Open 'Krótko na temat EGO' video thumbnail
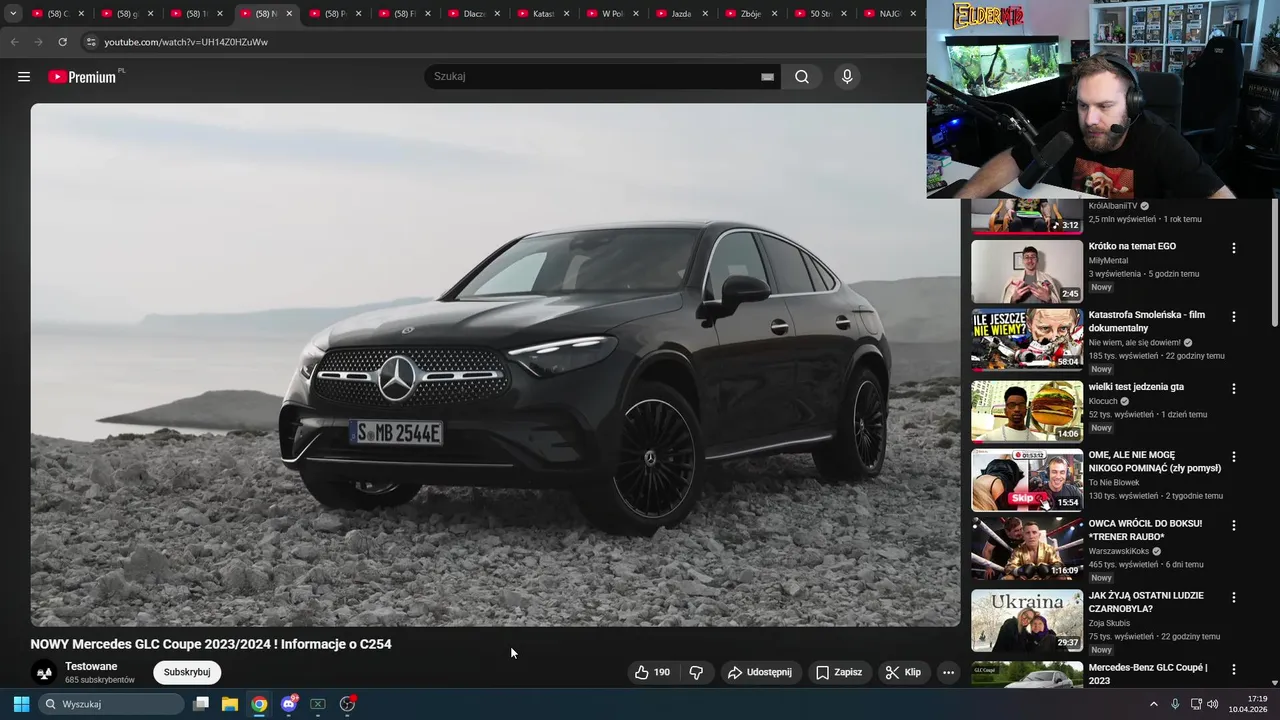Viewport: 1280px width, 720px height. coord(1027,271)
